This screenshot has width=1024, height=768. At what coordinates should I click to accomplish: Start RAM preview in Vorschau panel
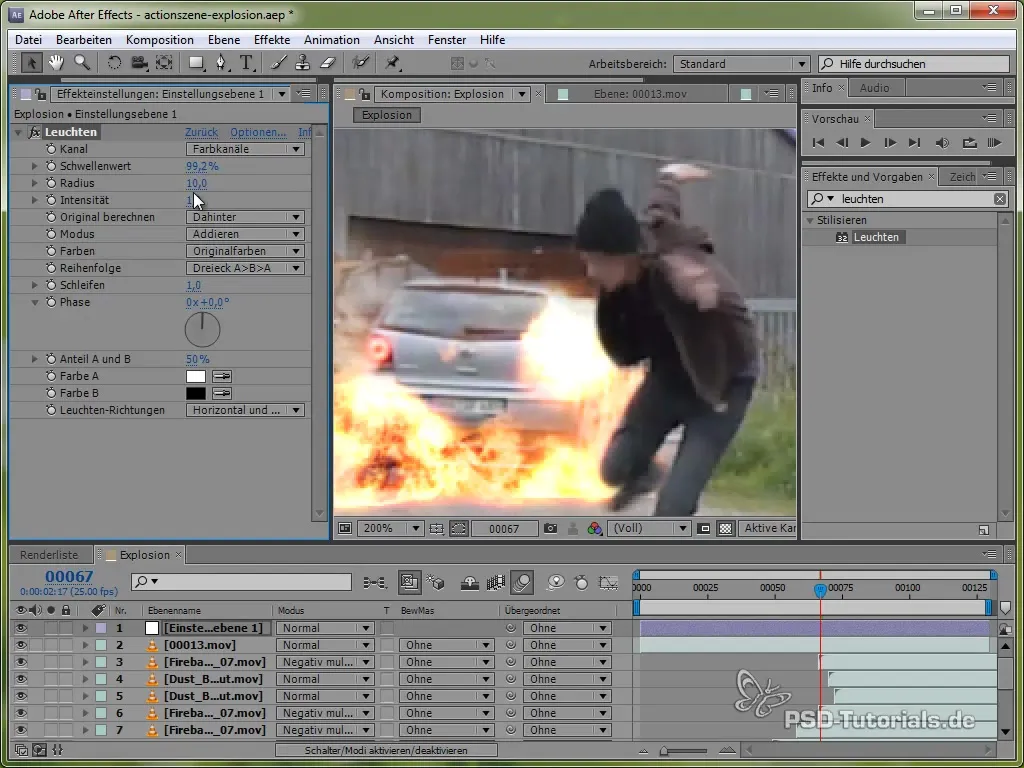[994, 143]
